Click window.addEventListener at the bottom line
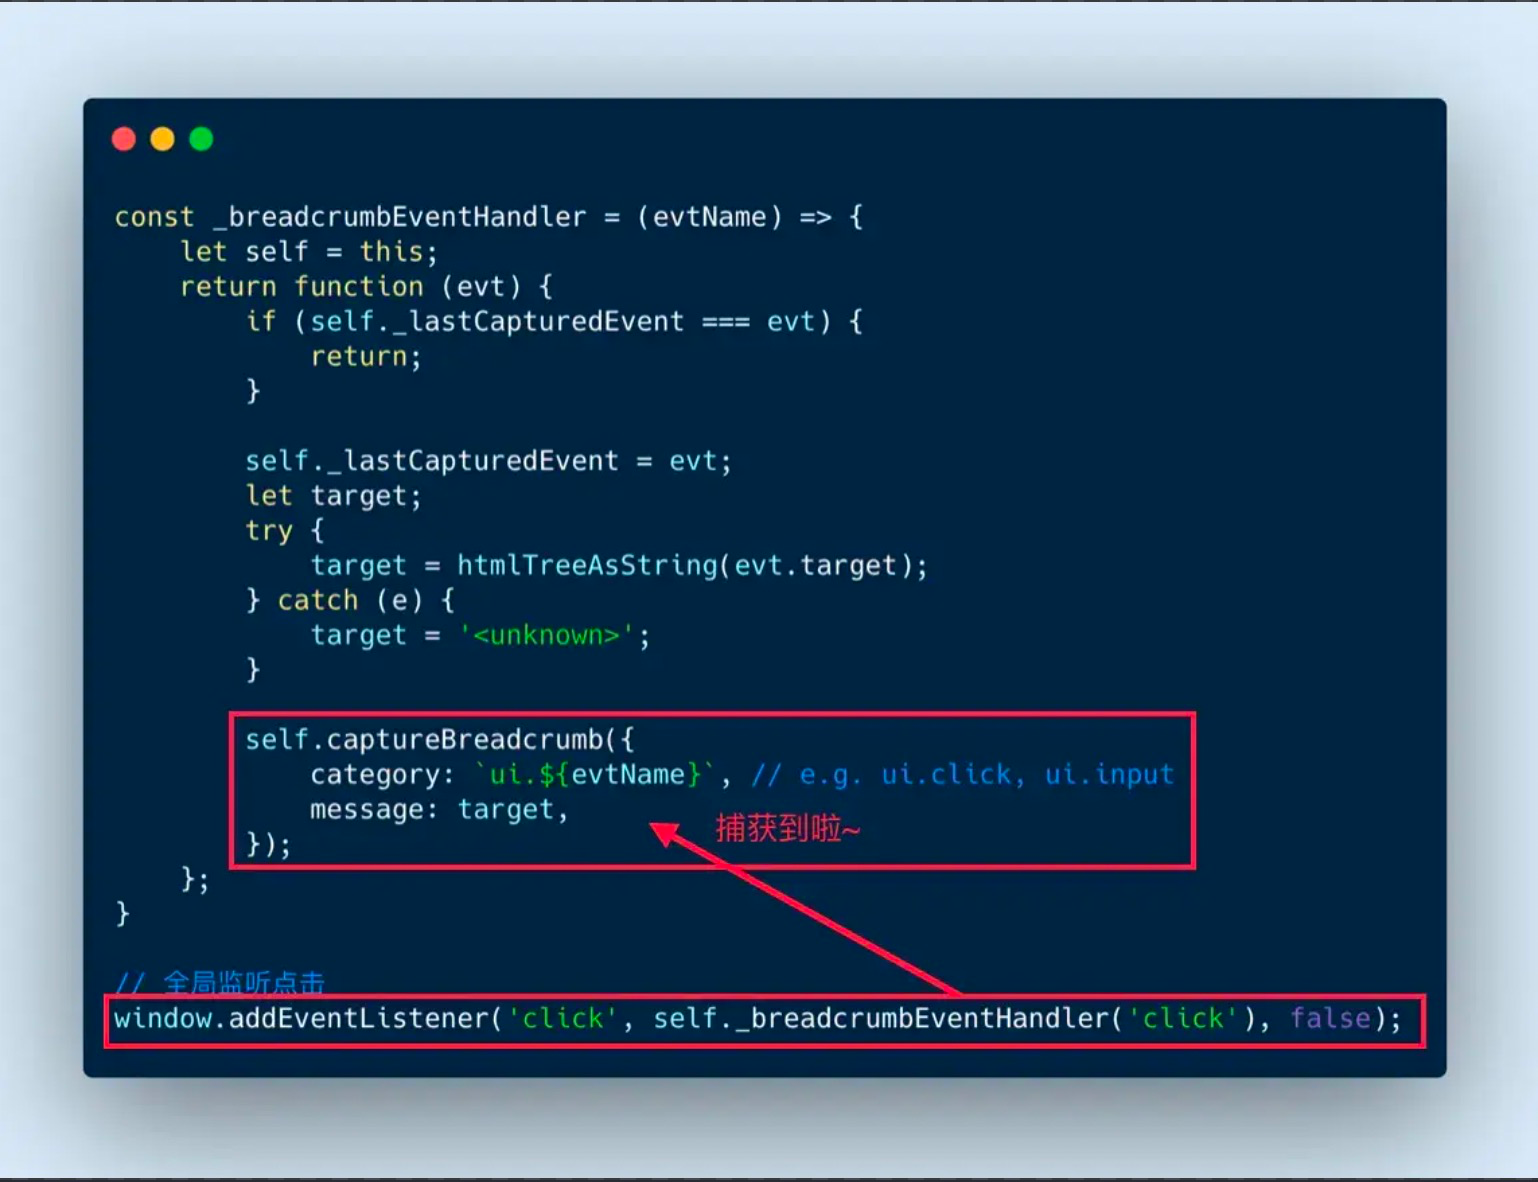The image size is (1538, 1182). 301,1019
